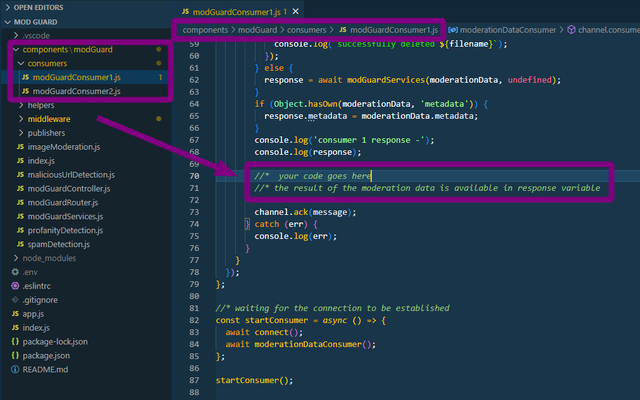Select components in the breadcrumb
The image size is (640, 400).
click(205, 30)
